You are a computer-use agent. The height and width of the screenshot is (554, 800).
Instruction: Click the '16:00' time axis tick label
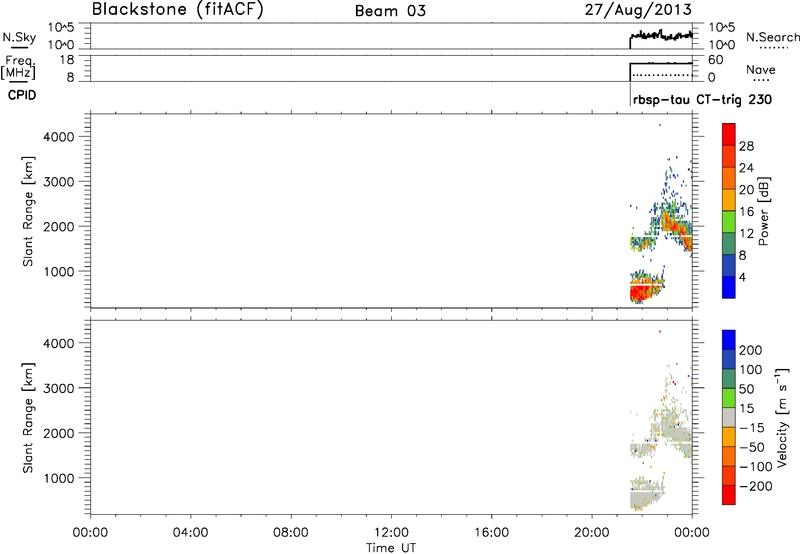point(491,533)
